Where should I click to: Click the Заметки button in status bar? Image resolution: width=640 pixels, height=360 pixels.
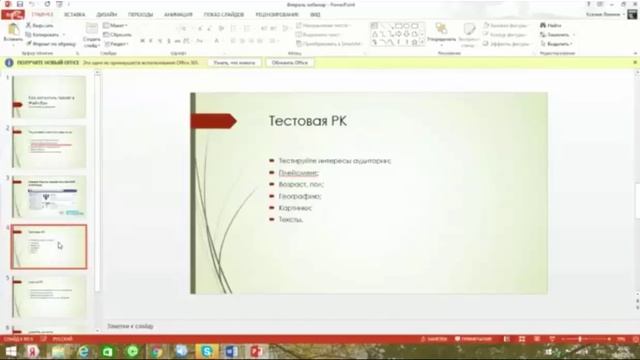[x=434, y=339]
